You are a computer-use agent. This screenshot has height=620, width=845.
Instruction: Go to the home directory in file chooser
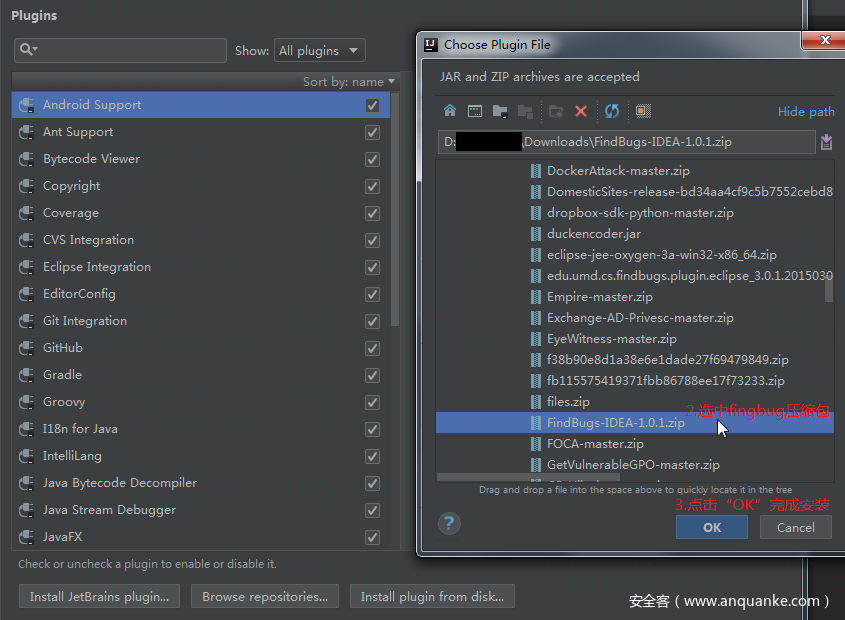pos(450,111)
